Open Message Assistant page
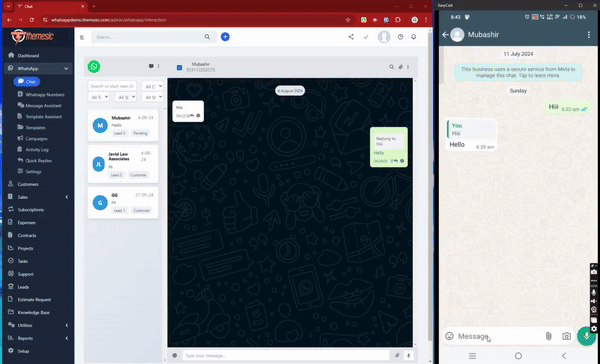 pos(43,106)
